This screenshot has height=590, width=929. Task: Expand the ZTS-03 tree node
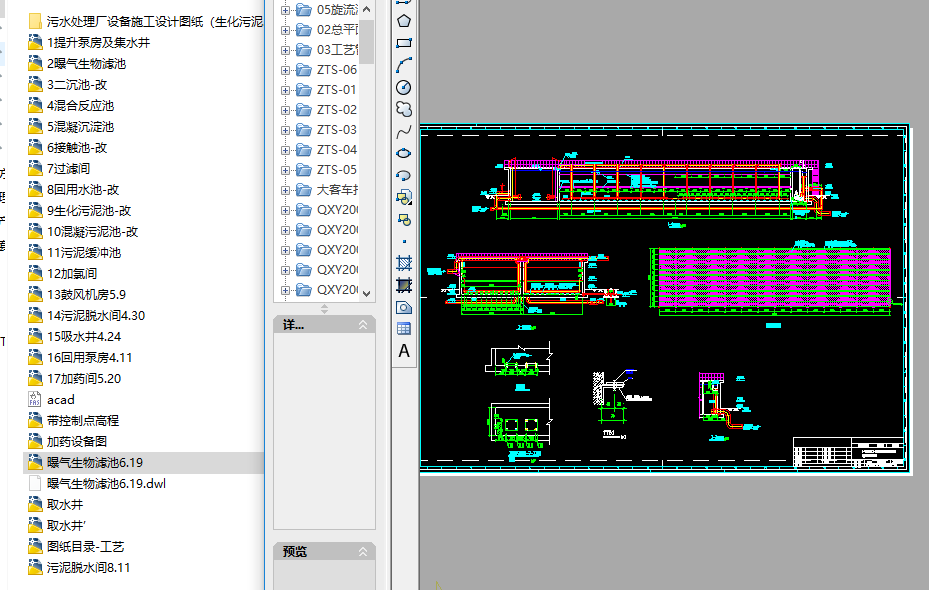[286, 130]
